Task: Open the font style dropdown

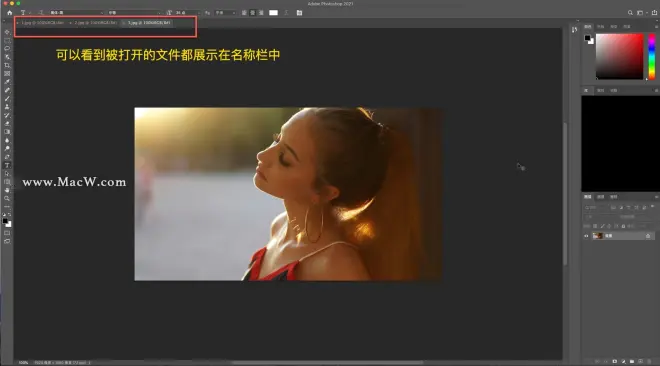Action: click(x=134, y=13)
